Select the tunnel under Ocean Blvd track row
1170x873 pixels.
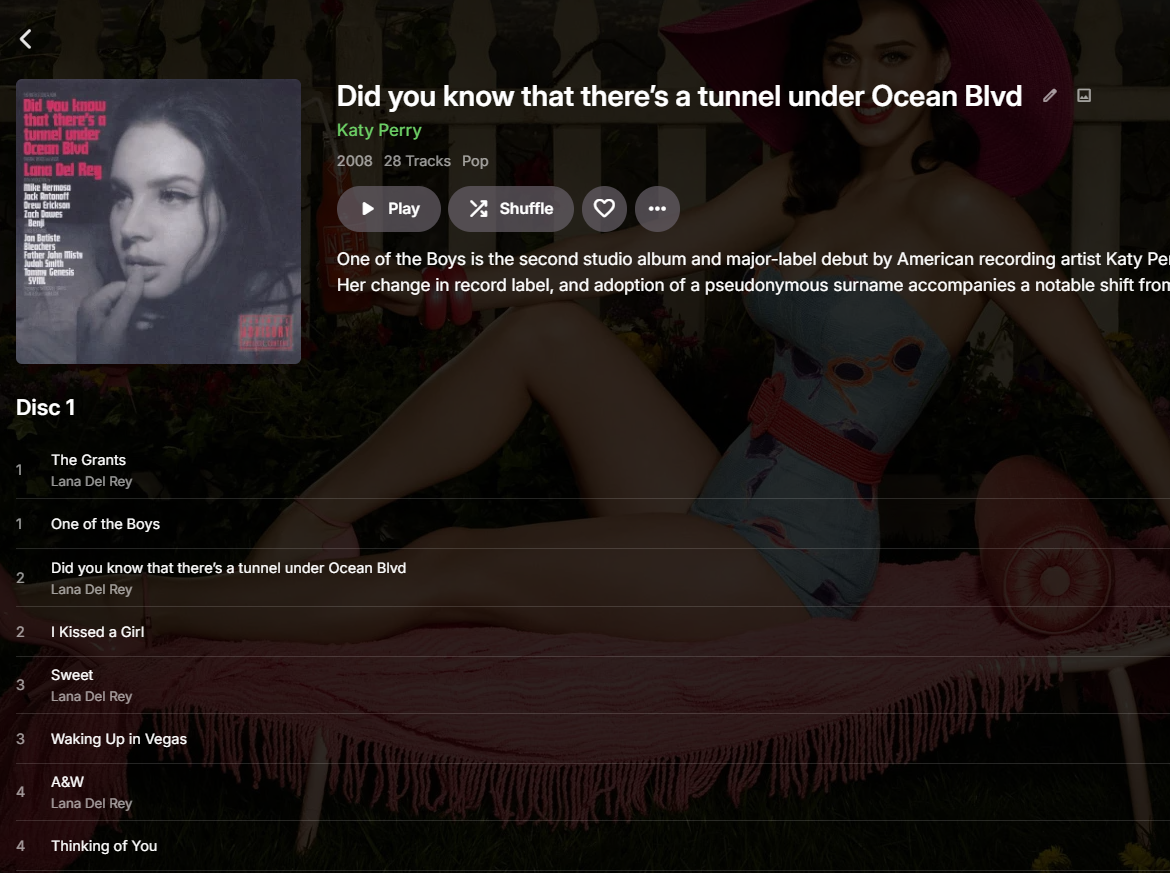click(592, 578)
